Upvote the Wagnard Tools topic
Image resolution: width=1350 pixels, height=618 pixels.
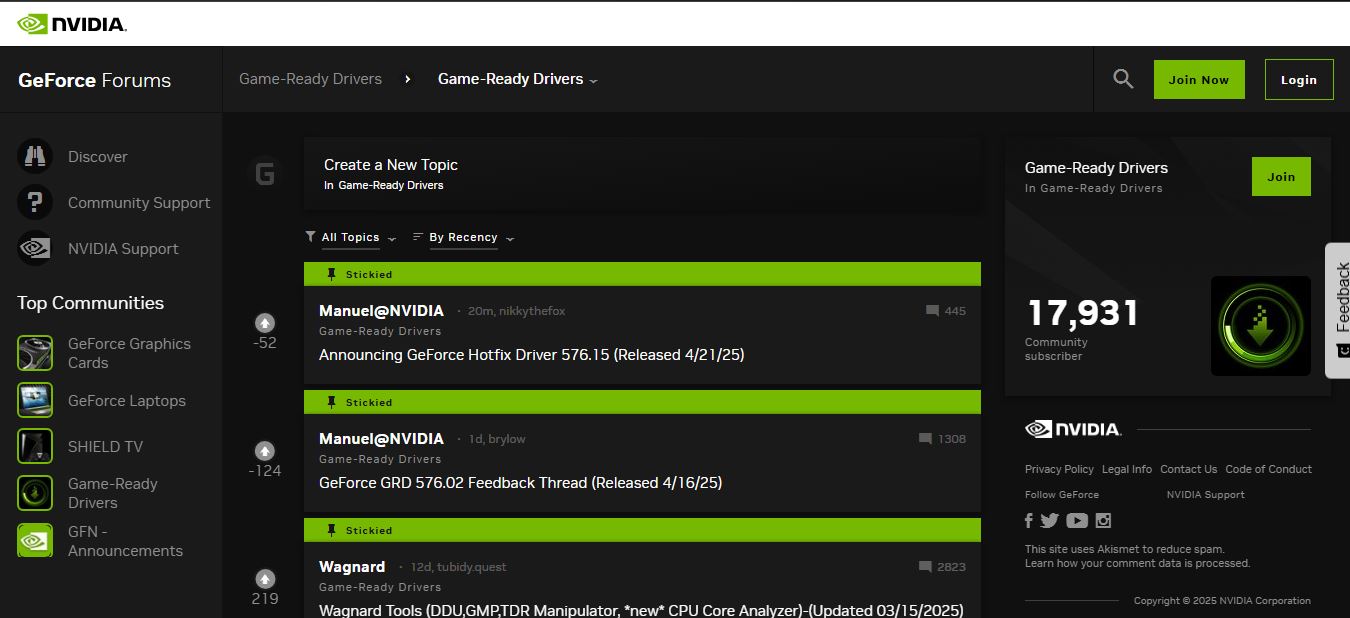[x=265, y=578]
